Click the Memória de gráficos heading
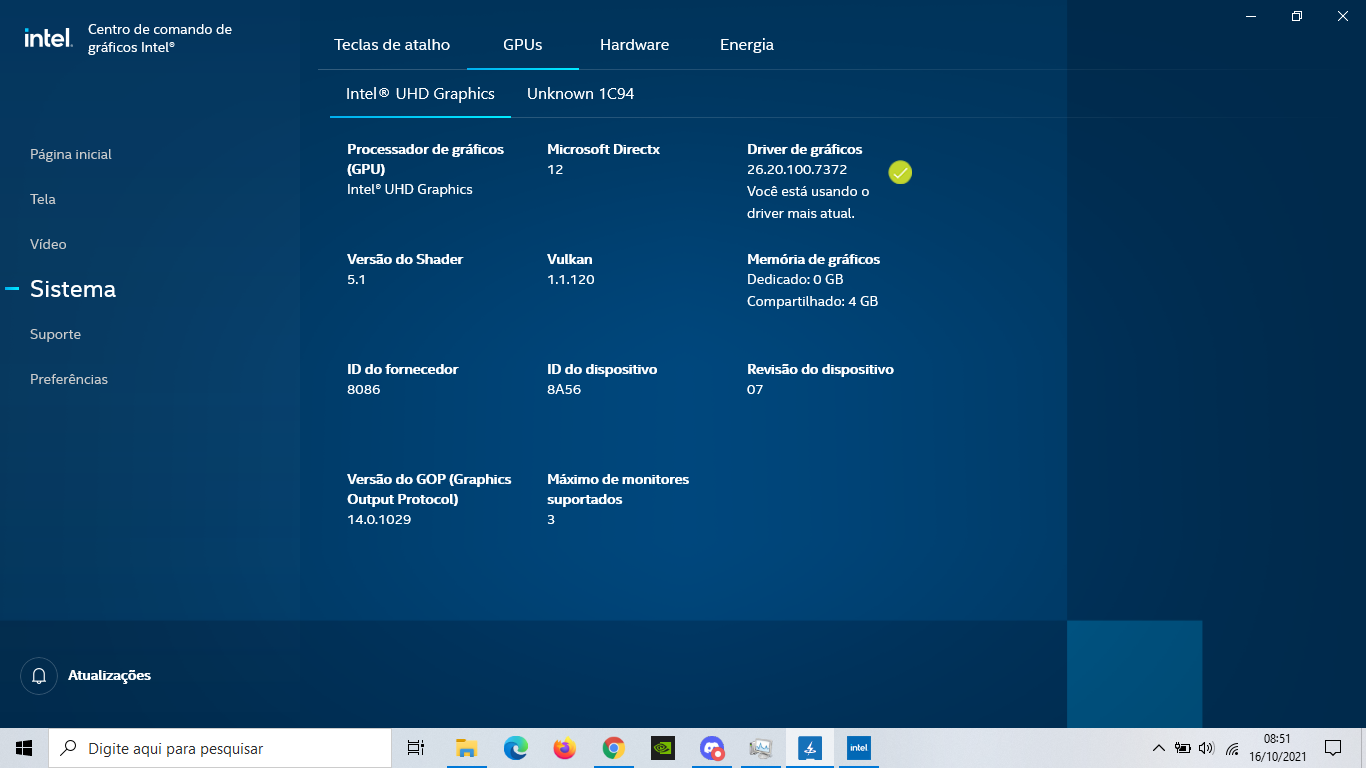The width and height of the screenshot is (1366, 768). [814, 259]
